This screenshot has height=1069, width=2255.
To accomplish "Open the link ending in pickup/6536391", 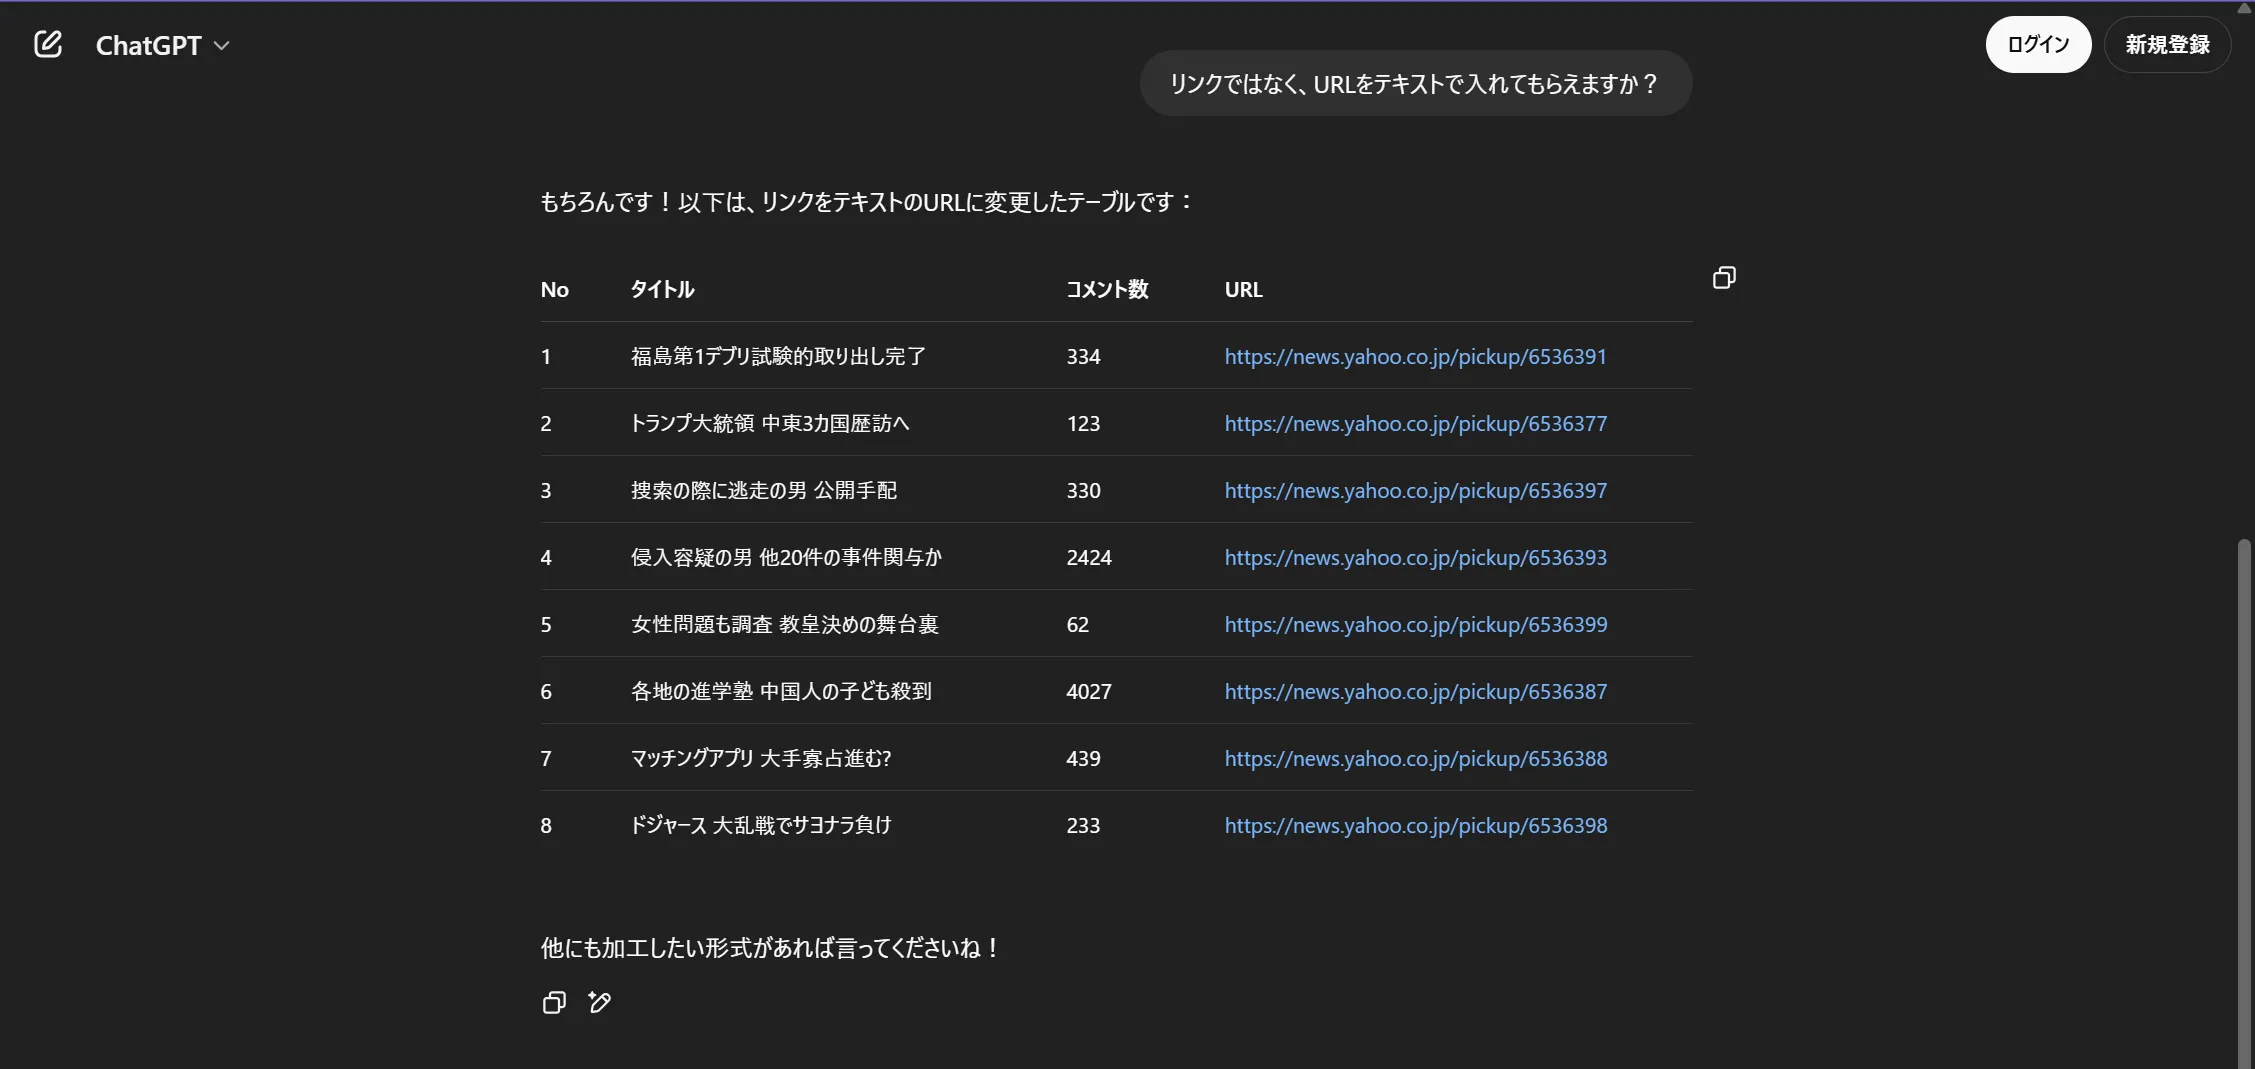I will click(1415, 356).
